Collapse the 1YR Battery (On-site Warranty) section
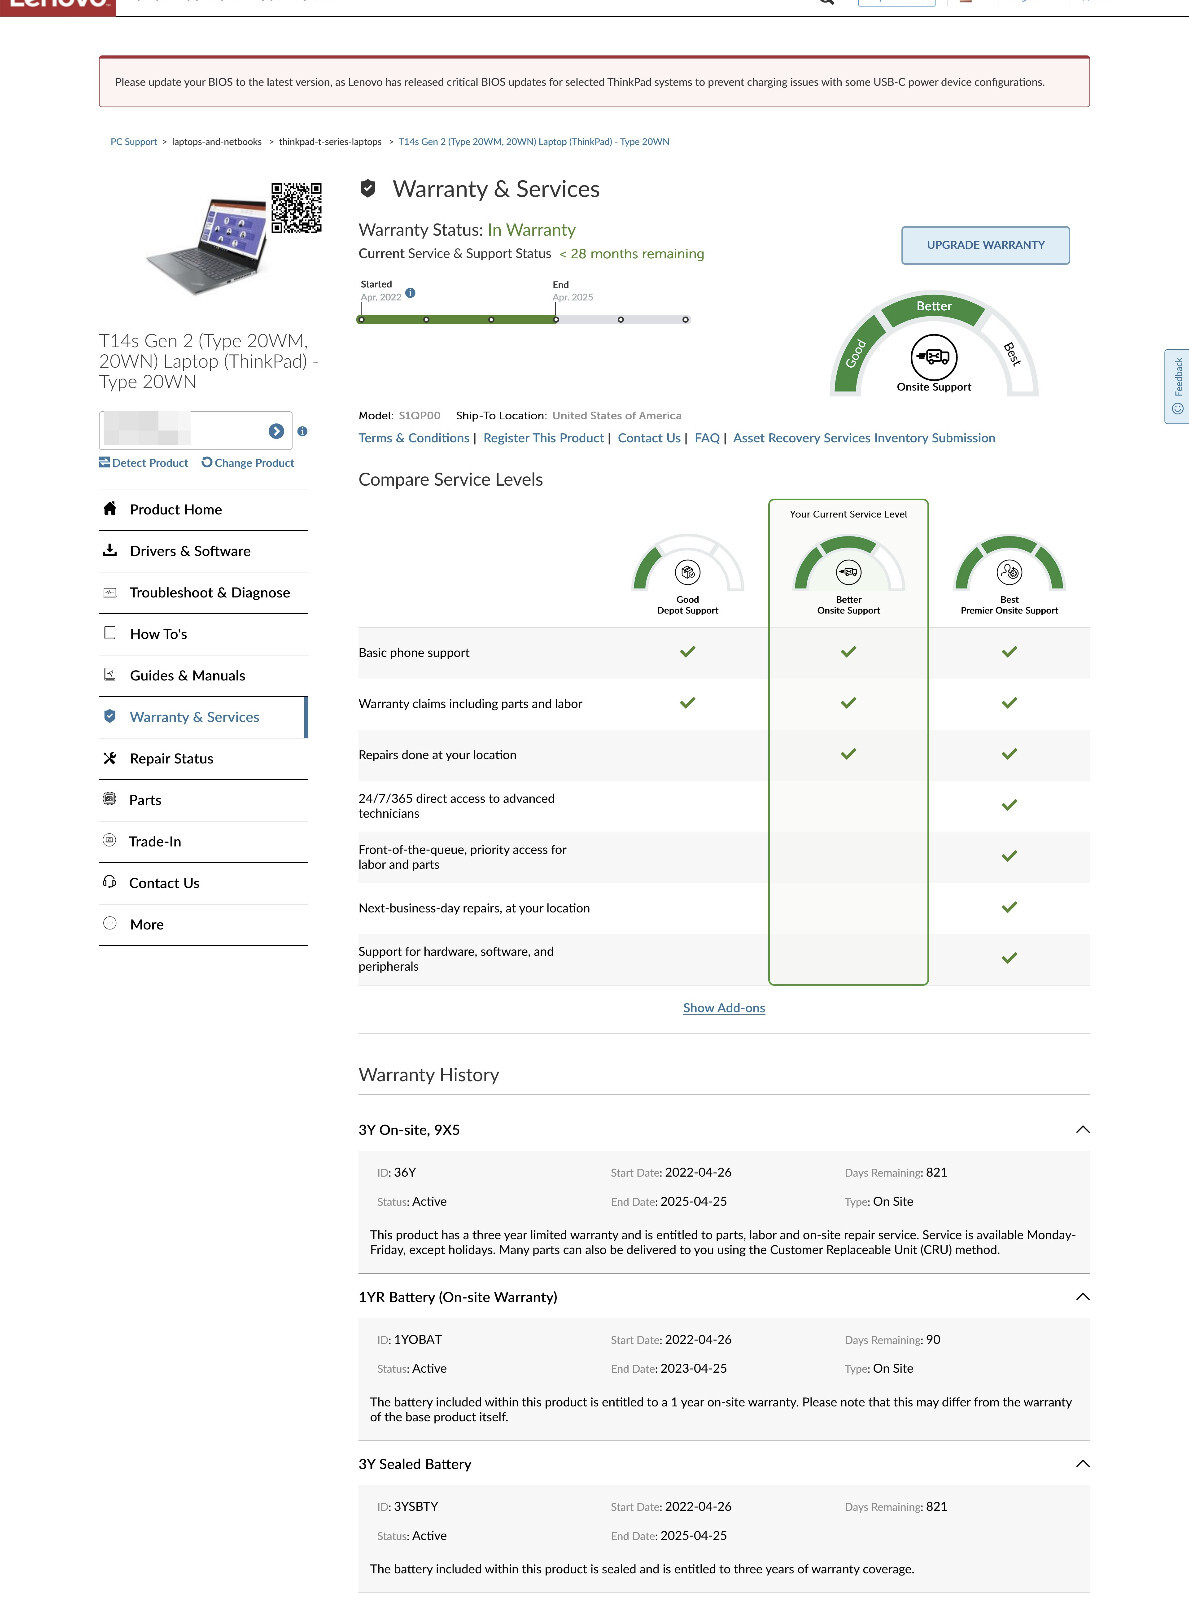Image resolution: width=1189 pixels, height=1600 pixels. pyautogui.click(x=1082, y=1297)
